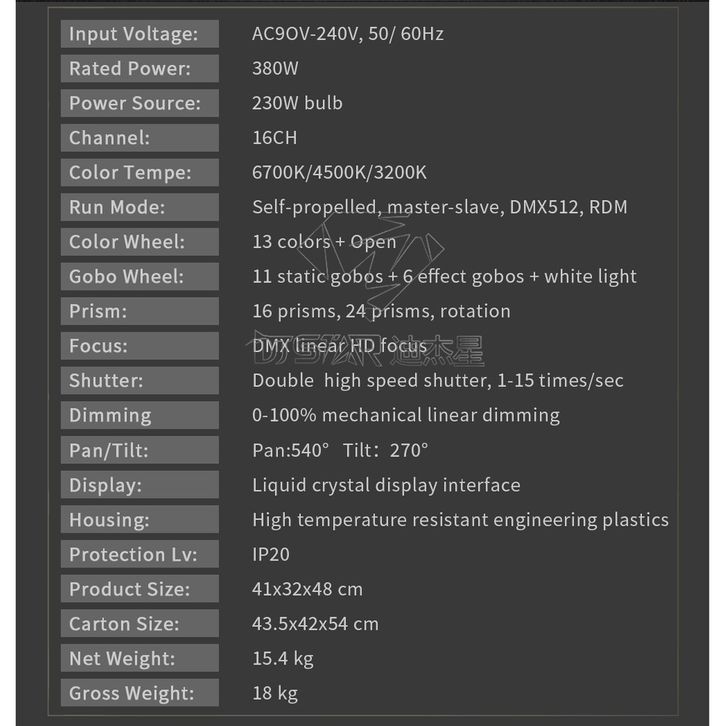Click the 6700K/4500K/3200K color temperature text

point(339,172)
